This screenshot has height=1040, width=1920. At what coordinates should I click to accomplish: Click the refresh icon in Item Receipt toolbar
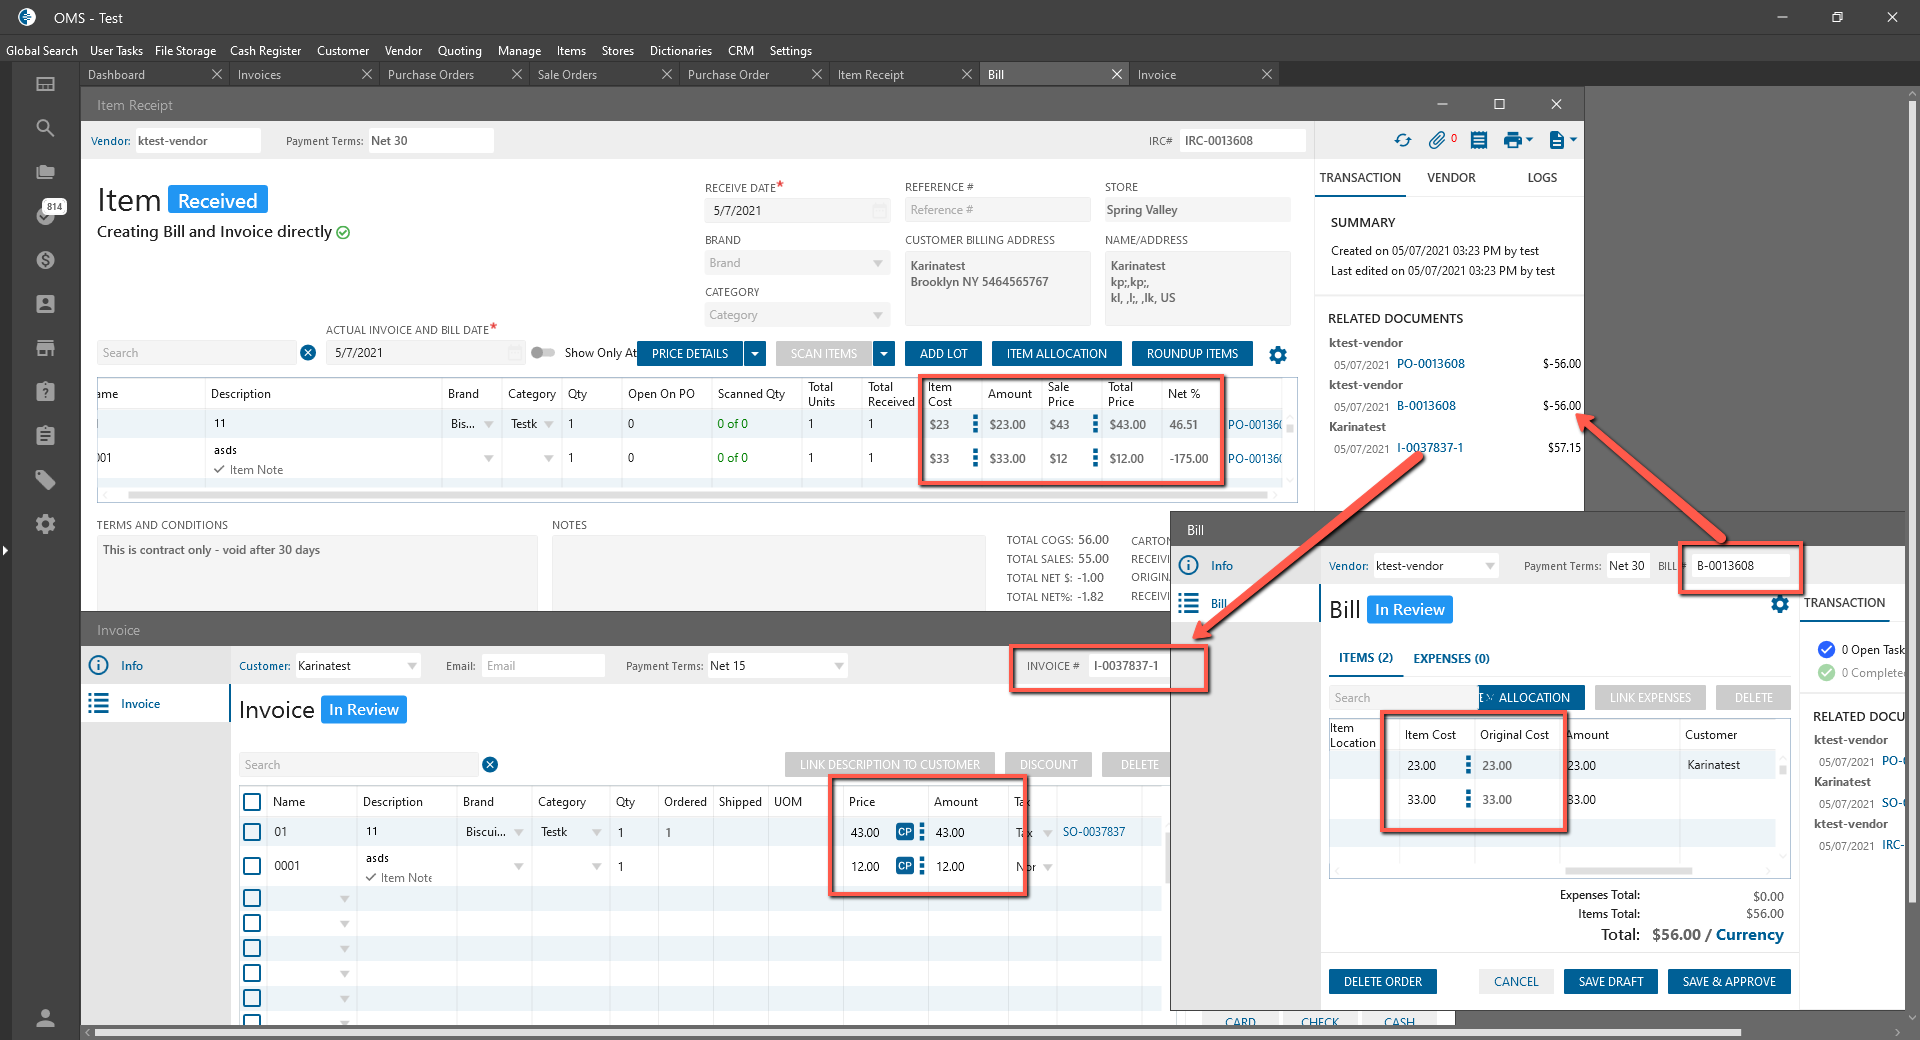[1403, 141]
